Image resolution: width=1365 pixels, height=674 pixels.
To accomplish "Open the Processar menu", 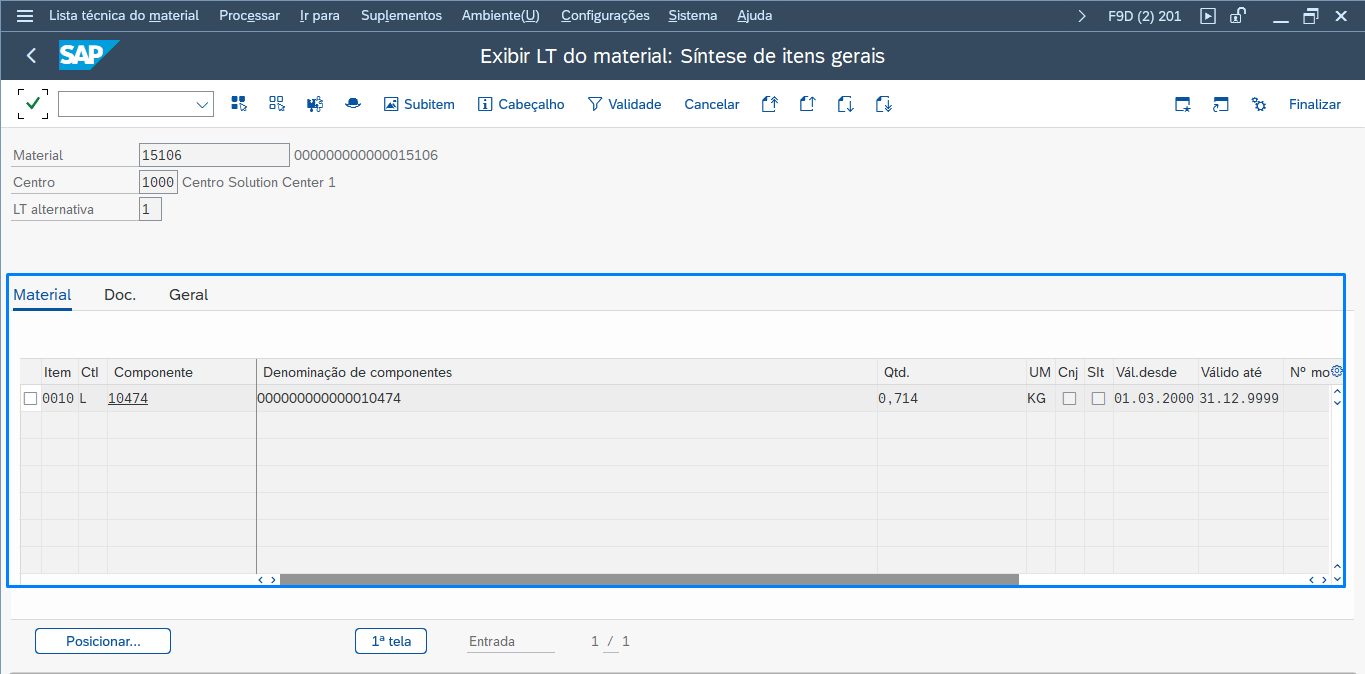I will [249, 16].
